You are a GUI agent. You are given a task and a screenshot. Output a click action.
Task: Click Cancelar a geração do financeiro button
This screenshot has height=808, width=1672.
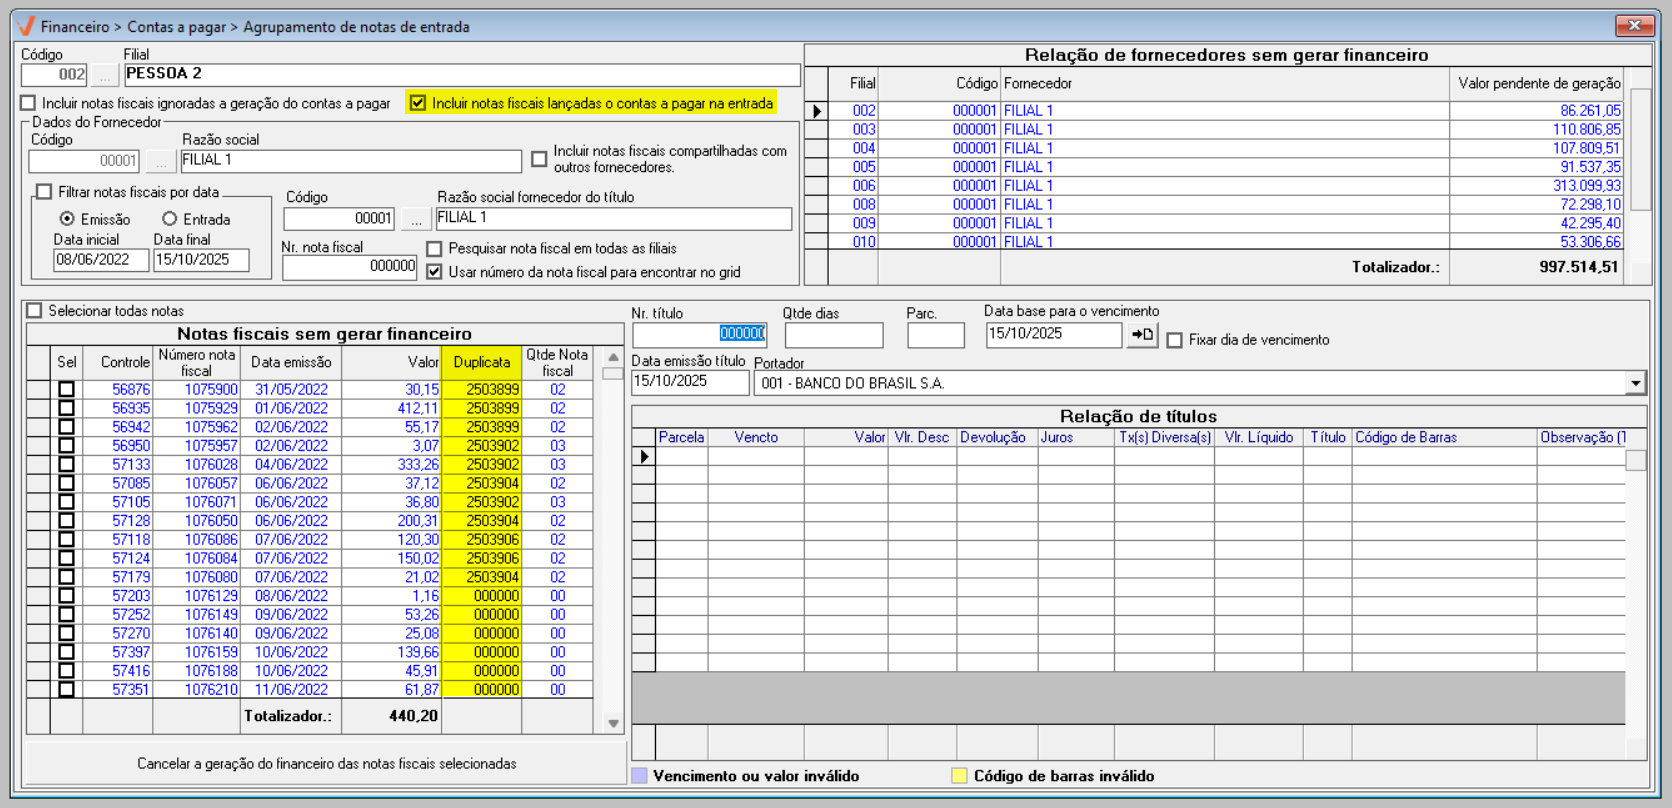coord(326,763)
